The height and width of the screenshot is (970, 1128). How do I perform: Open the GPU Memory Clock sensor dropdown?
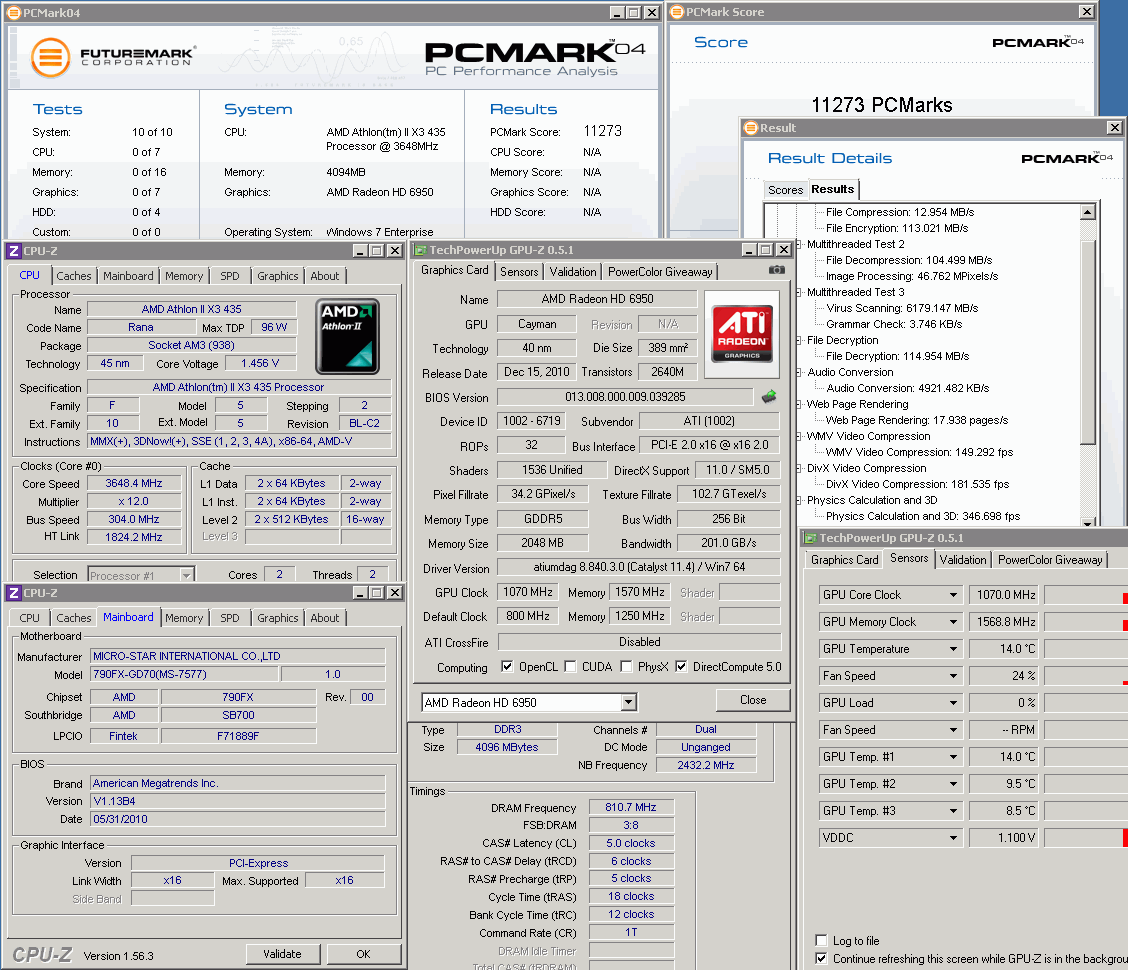coord(953,622)
